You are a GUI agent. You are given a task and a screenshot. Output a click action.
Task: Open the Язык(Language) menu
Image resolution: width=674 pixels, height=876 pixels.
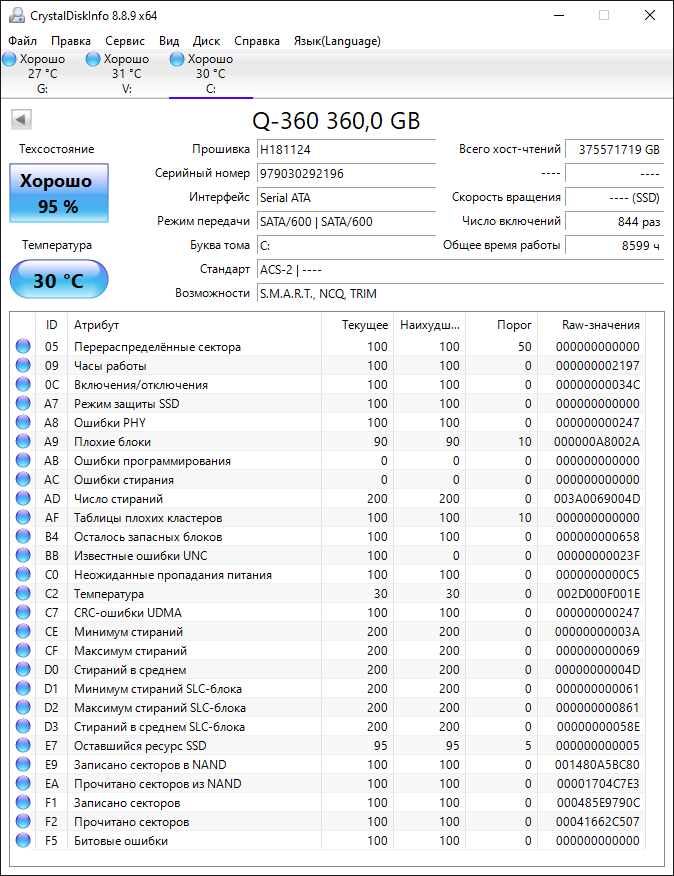pyautogui.click(x=337, y=41)
